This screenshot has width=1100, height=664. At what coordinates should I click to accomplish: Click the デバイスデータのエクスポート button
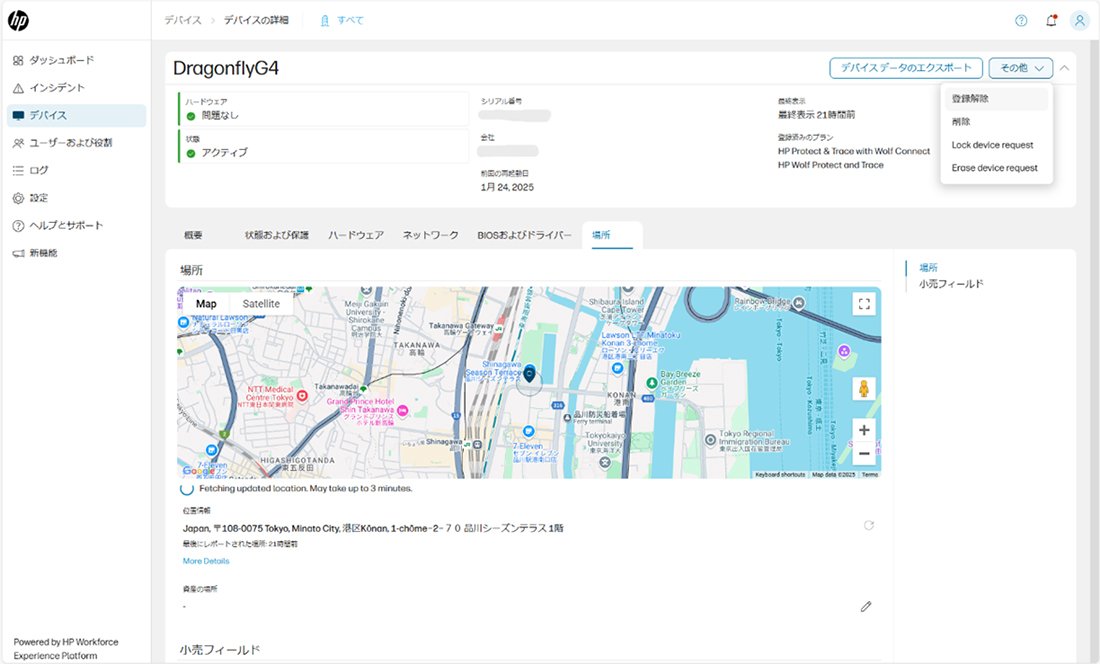906,68
